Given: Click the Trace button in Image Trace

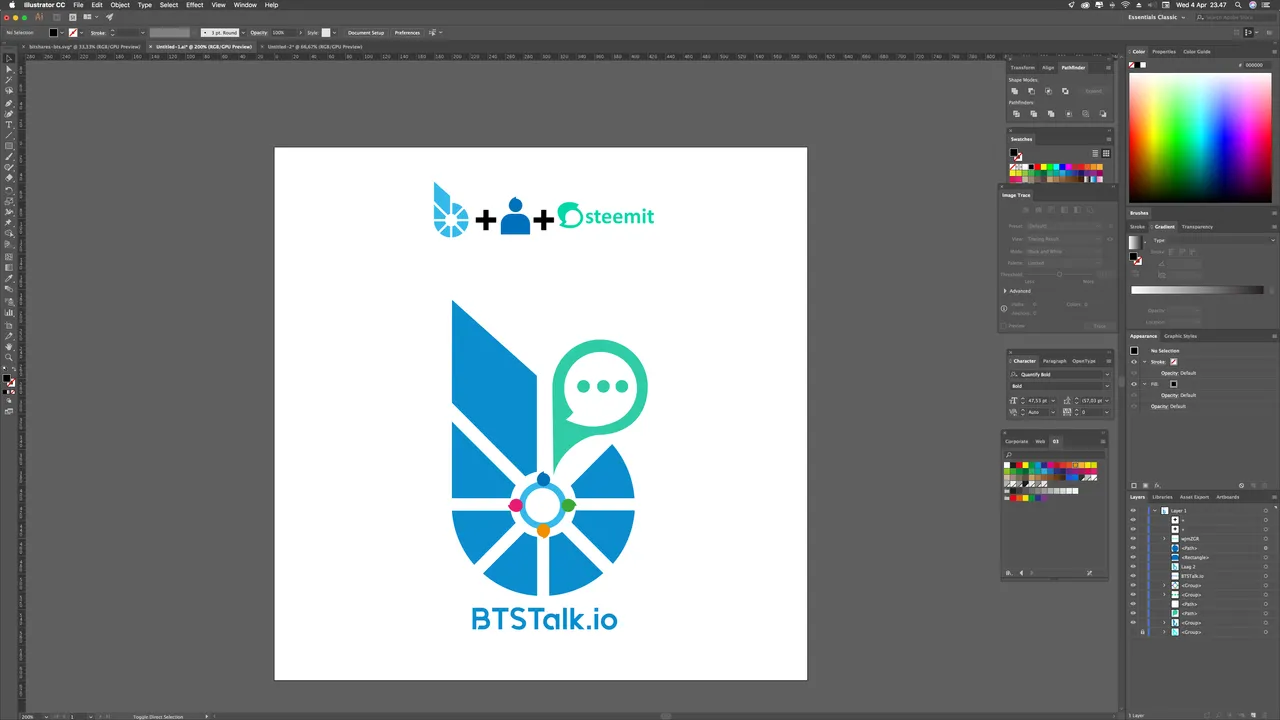Looking at the screenshot, I should [1099, 326].
